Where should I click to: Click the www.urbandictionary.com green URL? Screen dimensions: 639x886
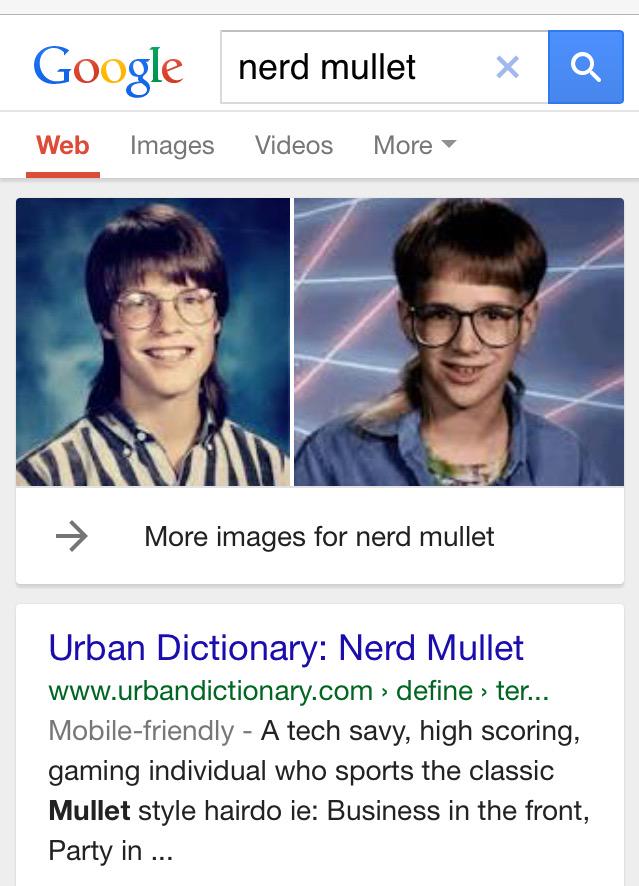click(x=211, y=690)
